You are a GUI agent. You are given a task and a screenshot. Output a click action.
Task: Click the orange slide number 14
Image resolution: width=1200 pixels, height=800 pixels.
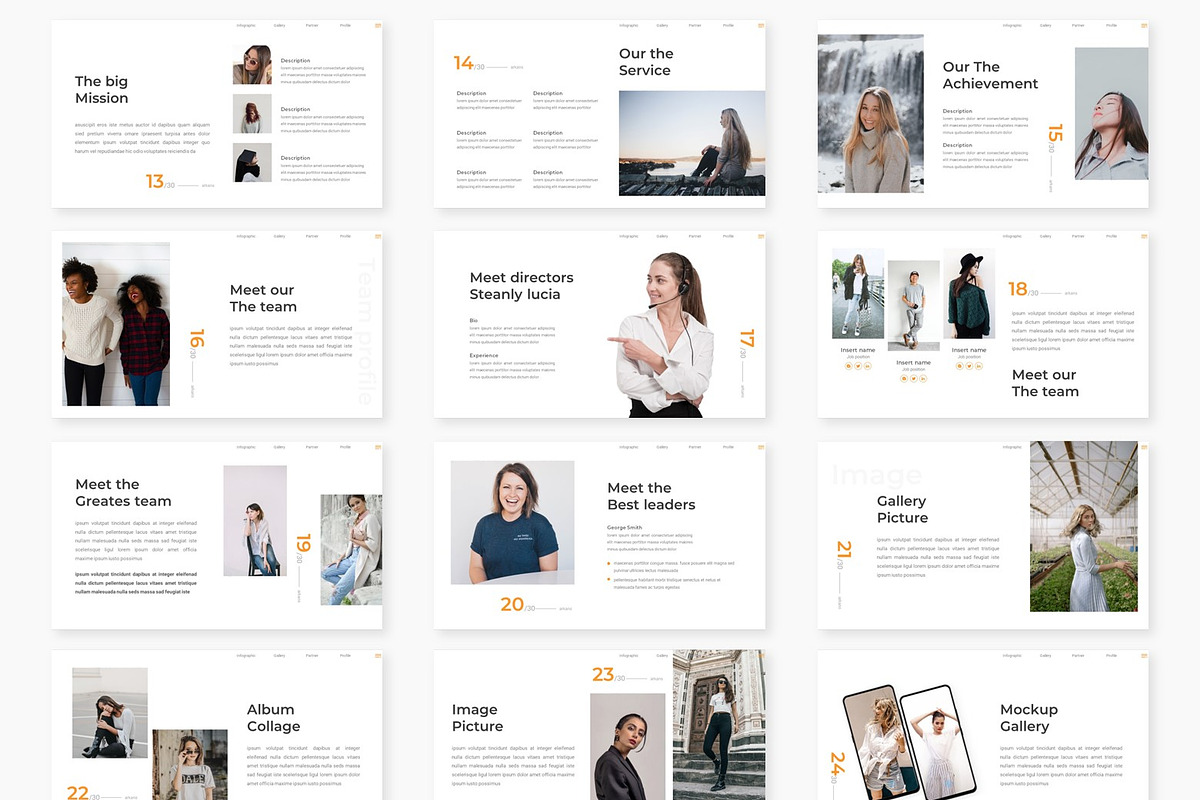click(x=463, y=63)
